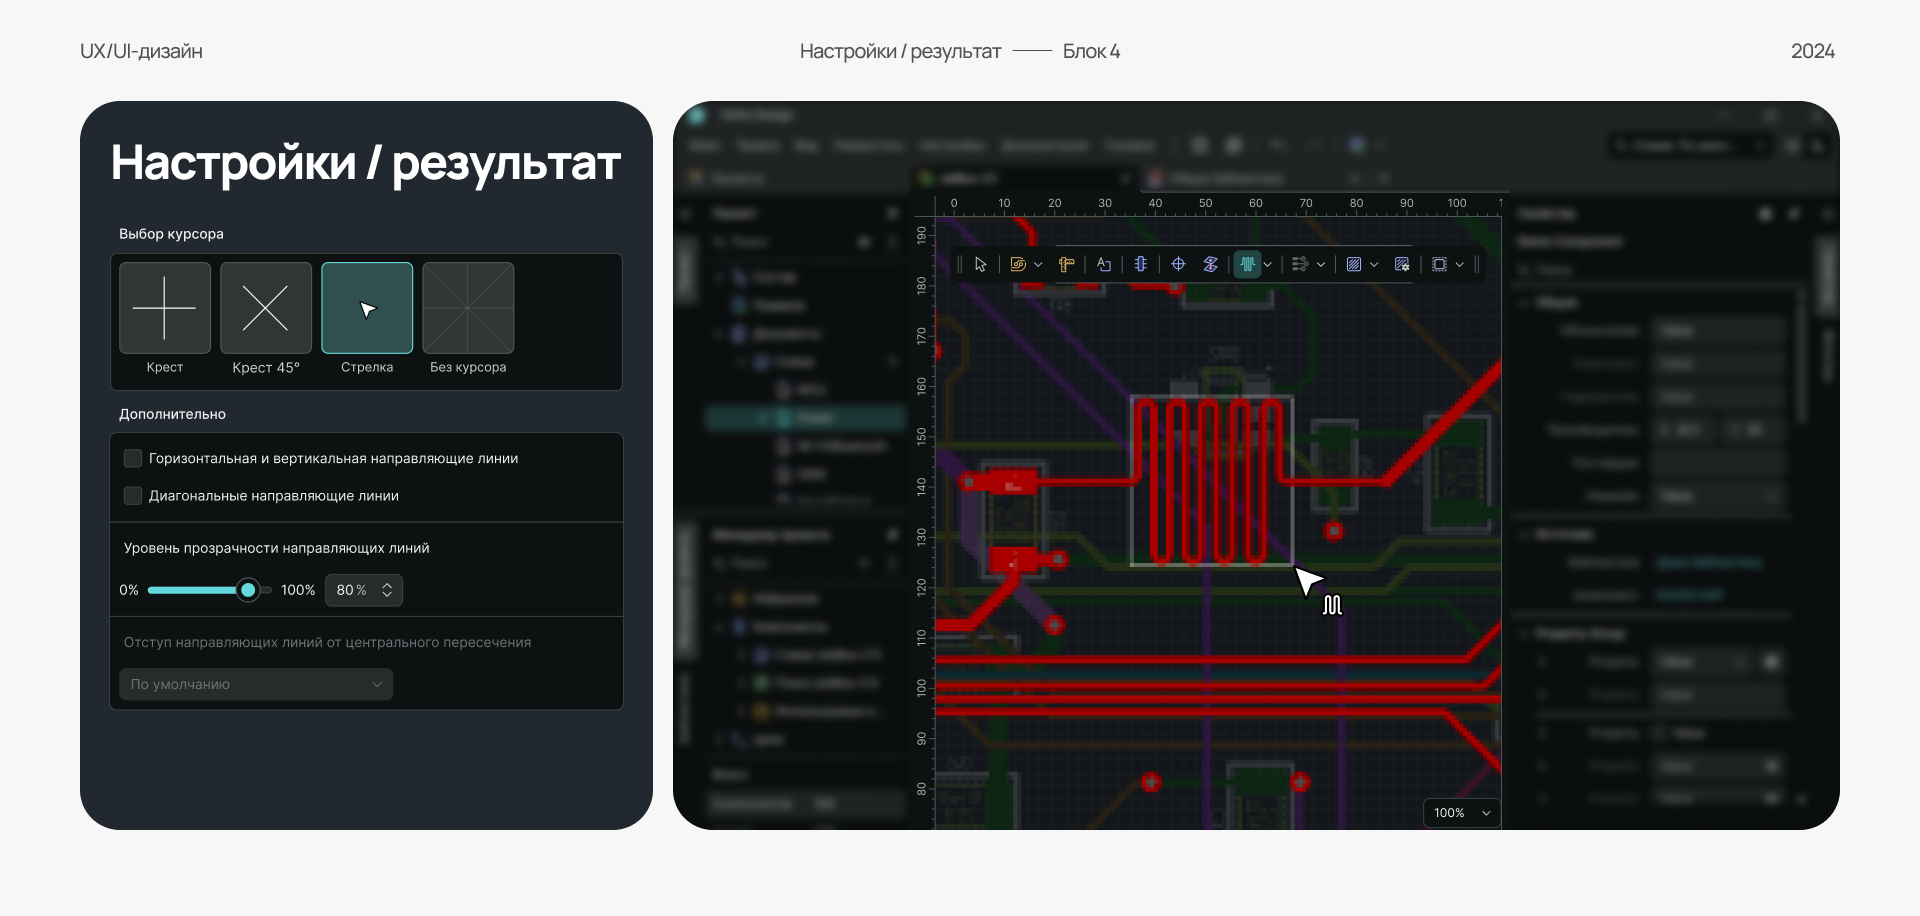1920x916 pixels.
Task: Select the arrow pointer tool in canvas toolbar
Action: pos(980,265)
